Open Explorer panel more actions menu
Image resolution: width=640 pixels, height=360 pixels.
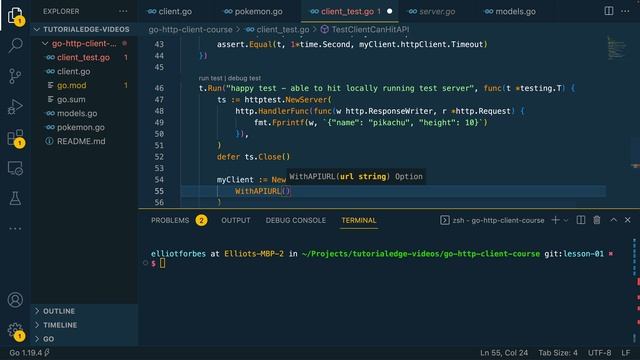pos(123,11)
